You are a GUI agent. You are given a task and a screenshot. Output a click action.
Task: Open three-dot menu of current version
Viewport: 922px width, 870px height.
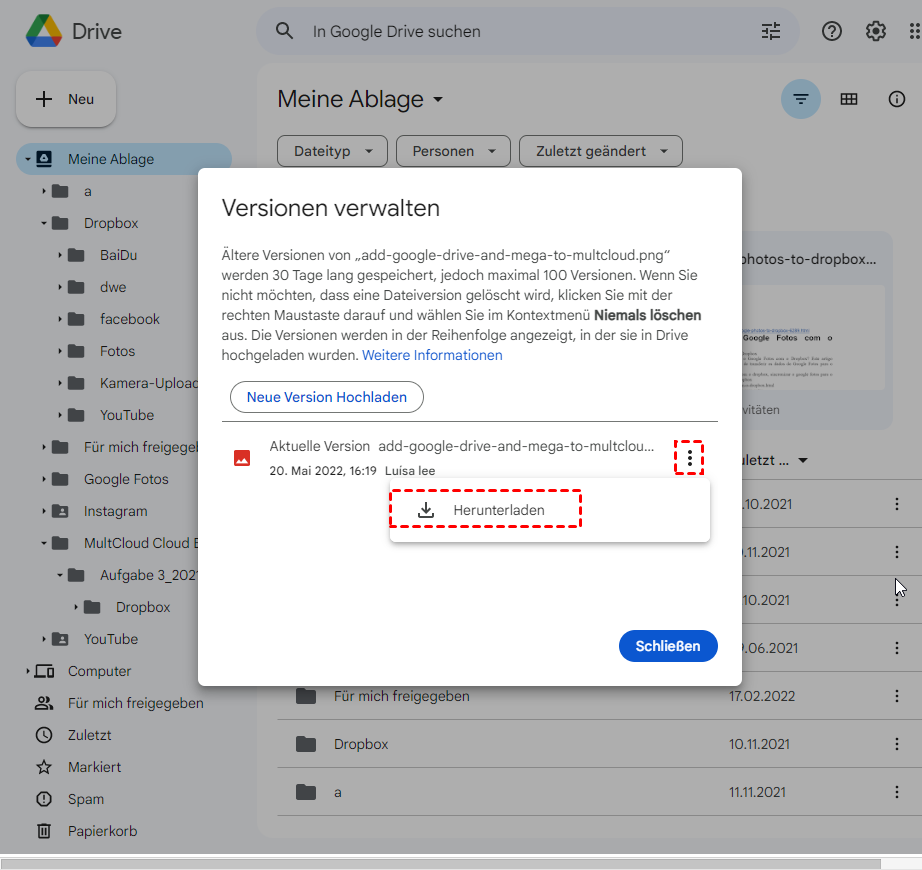tap(689, 457)
